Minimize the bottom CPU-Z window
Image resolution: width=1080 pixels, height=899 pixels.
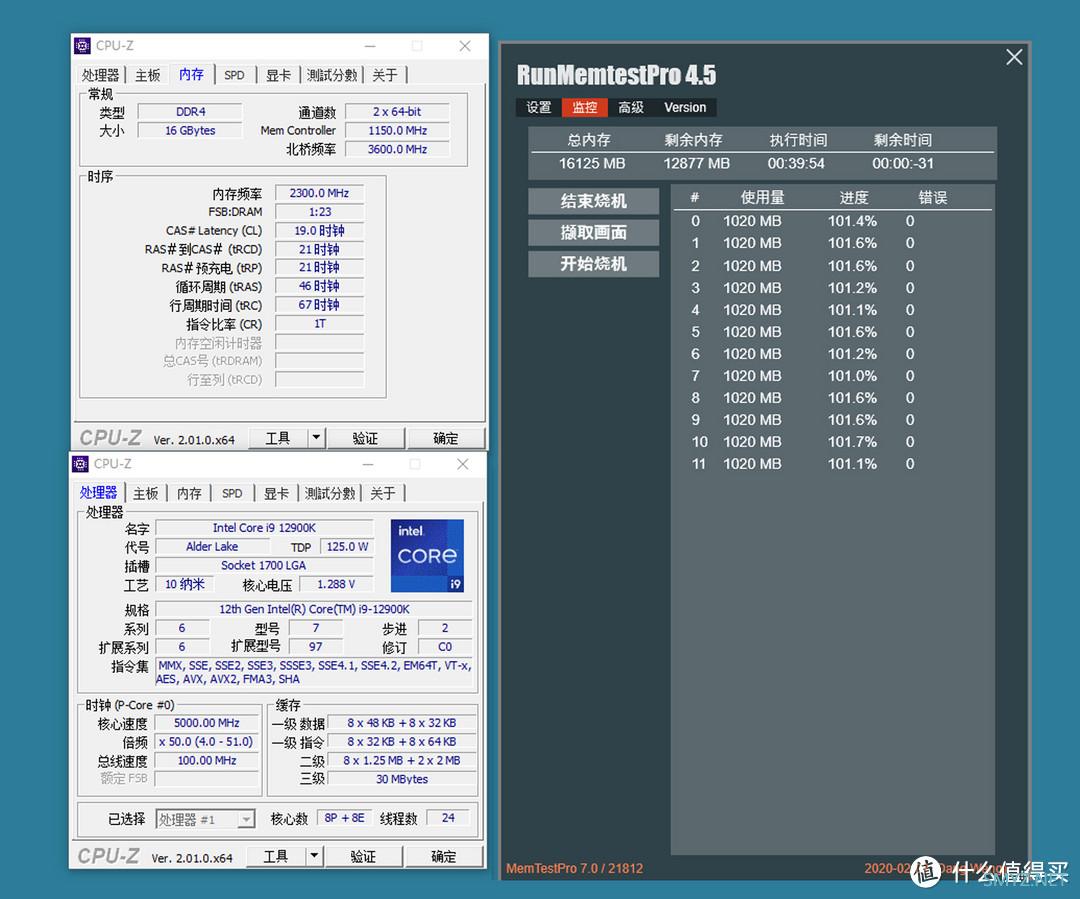[x=368, y=464]
